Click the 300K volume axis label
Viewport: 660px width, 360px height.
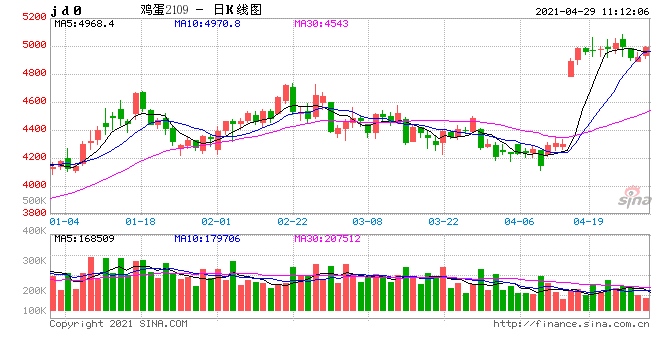point(34,260)
